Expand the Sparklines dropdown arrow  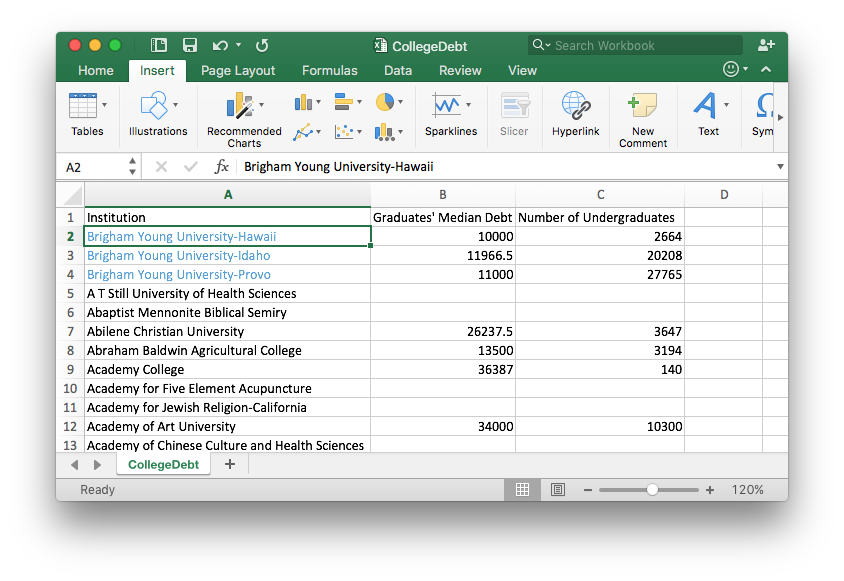468,105
